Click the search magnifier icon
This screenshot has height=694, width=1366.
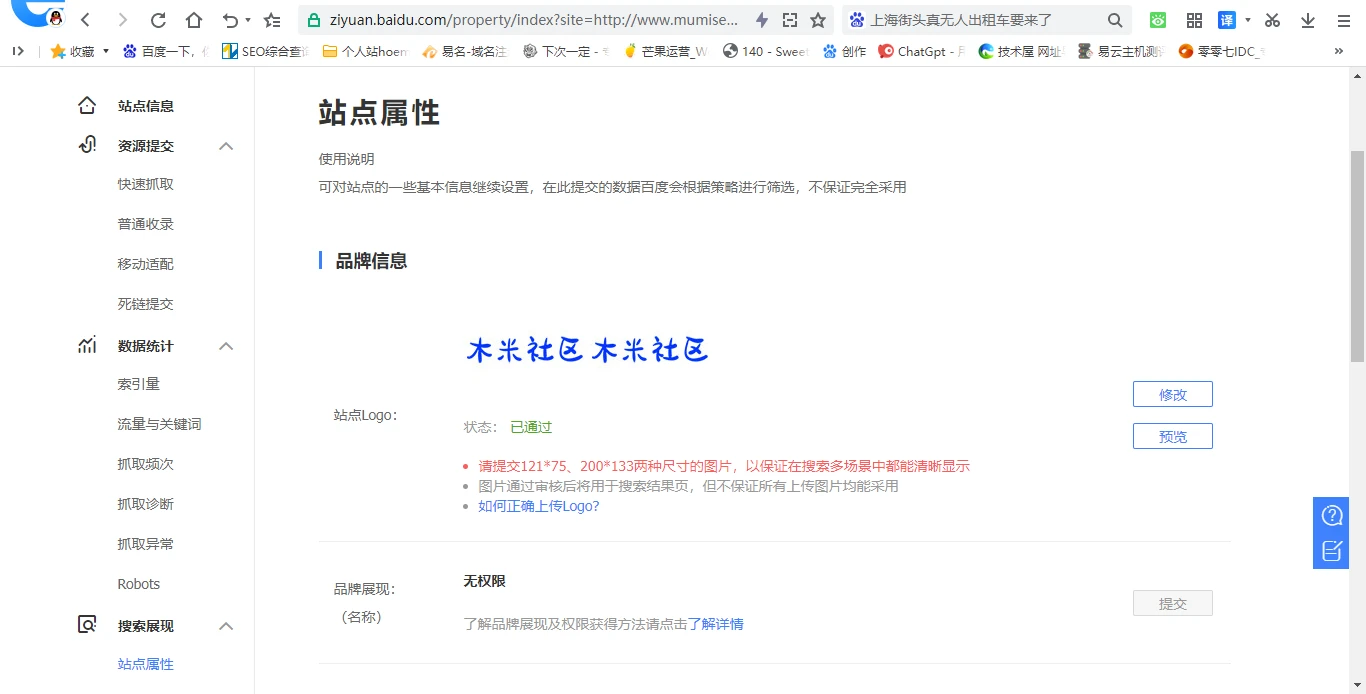(1115, 20)
